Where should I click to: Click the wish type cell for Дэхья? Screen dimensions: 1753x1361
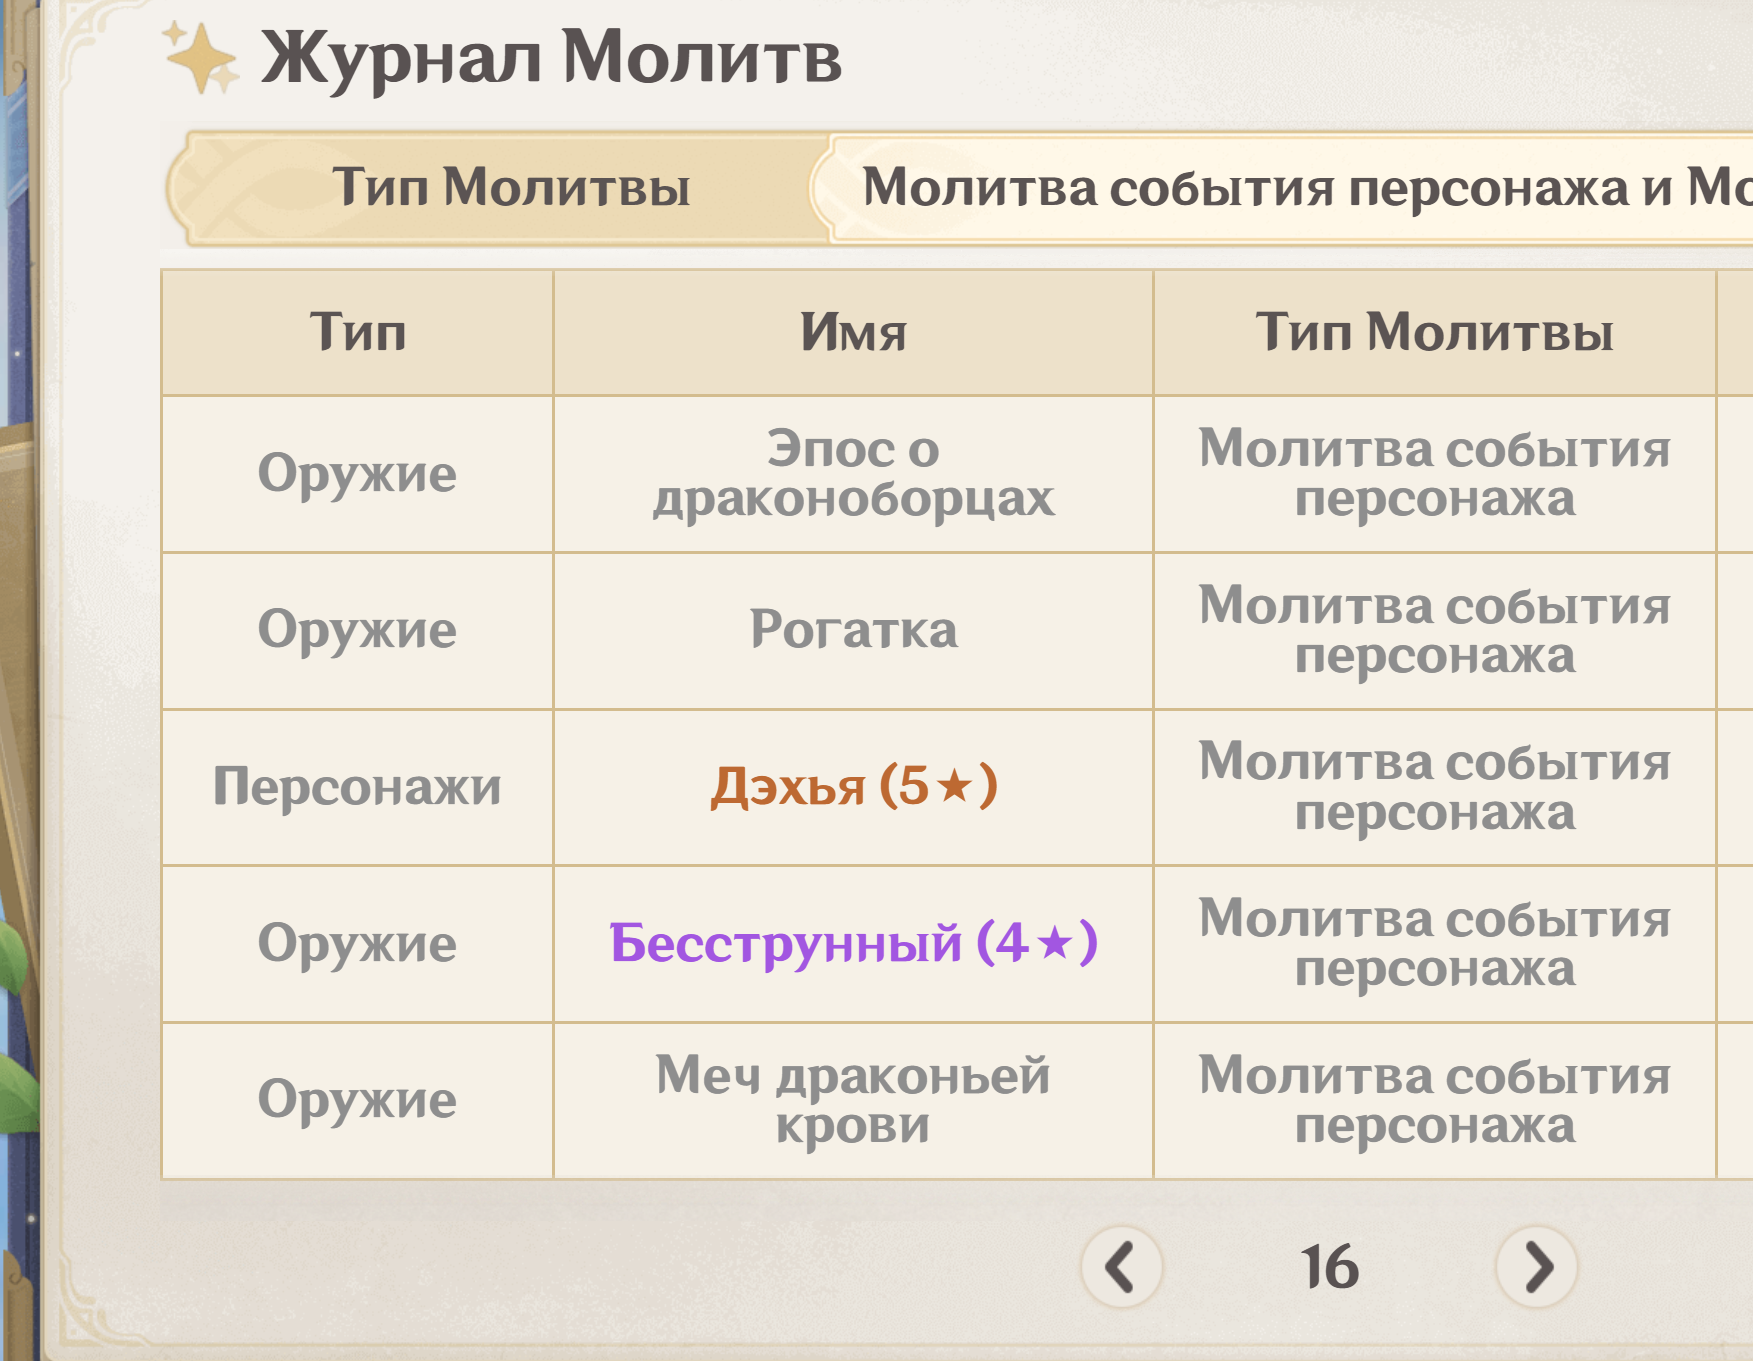coord(1434,787)
